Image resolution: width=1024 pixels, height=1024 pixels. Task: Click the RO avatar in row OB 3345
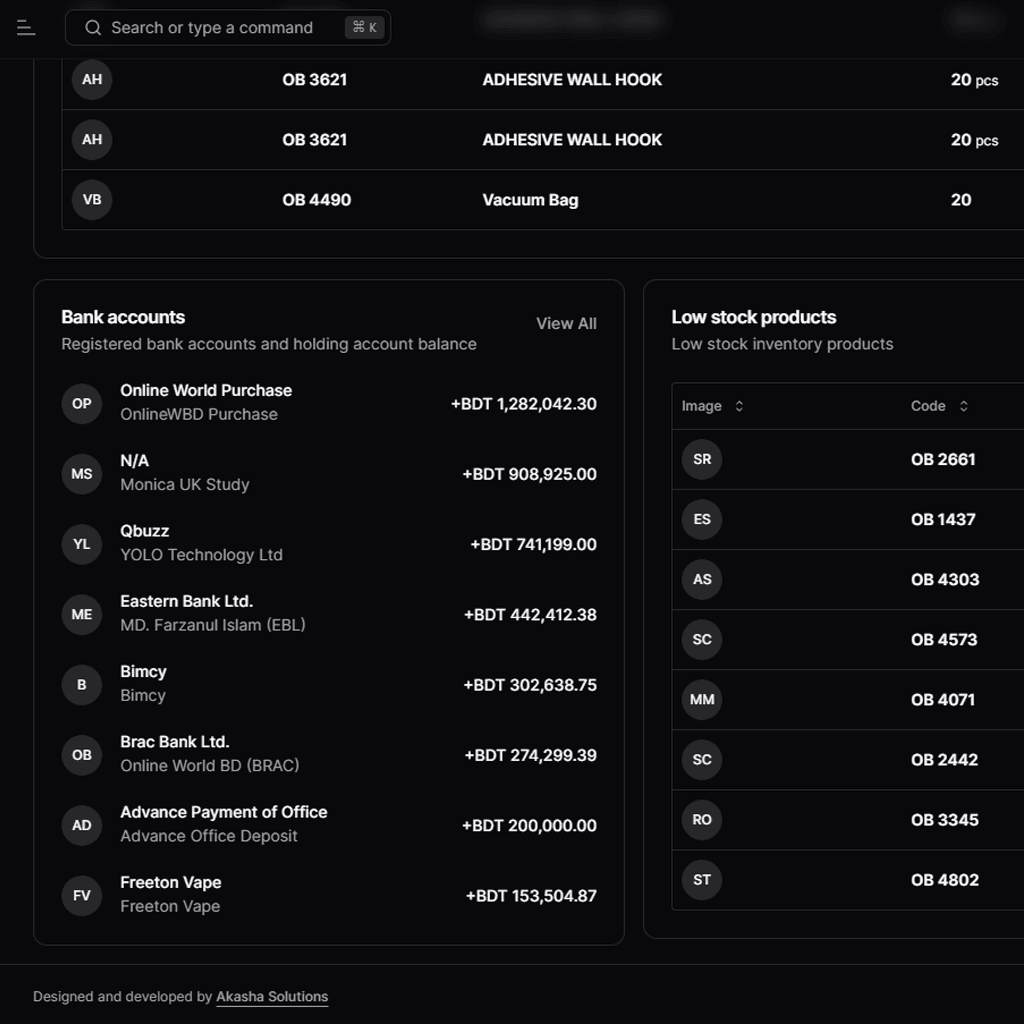pyautogui.click(x=702, y=820)
